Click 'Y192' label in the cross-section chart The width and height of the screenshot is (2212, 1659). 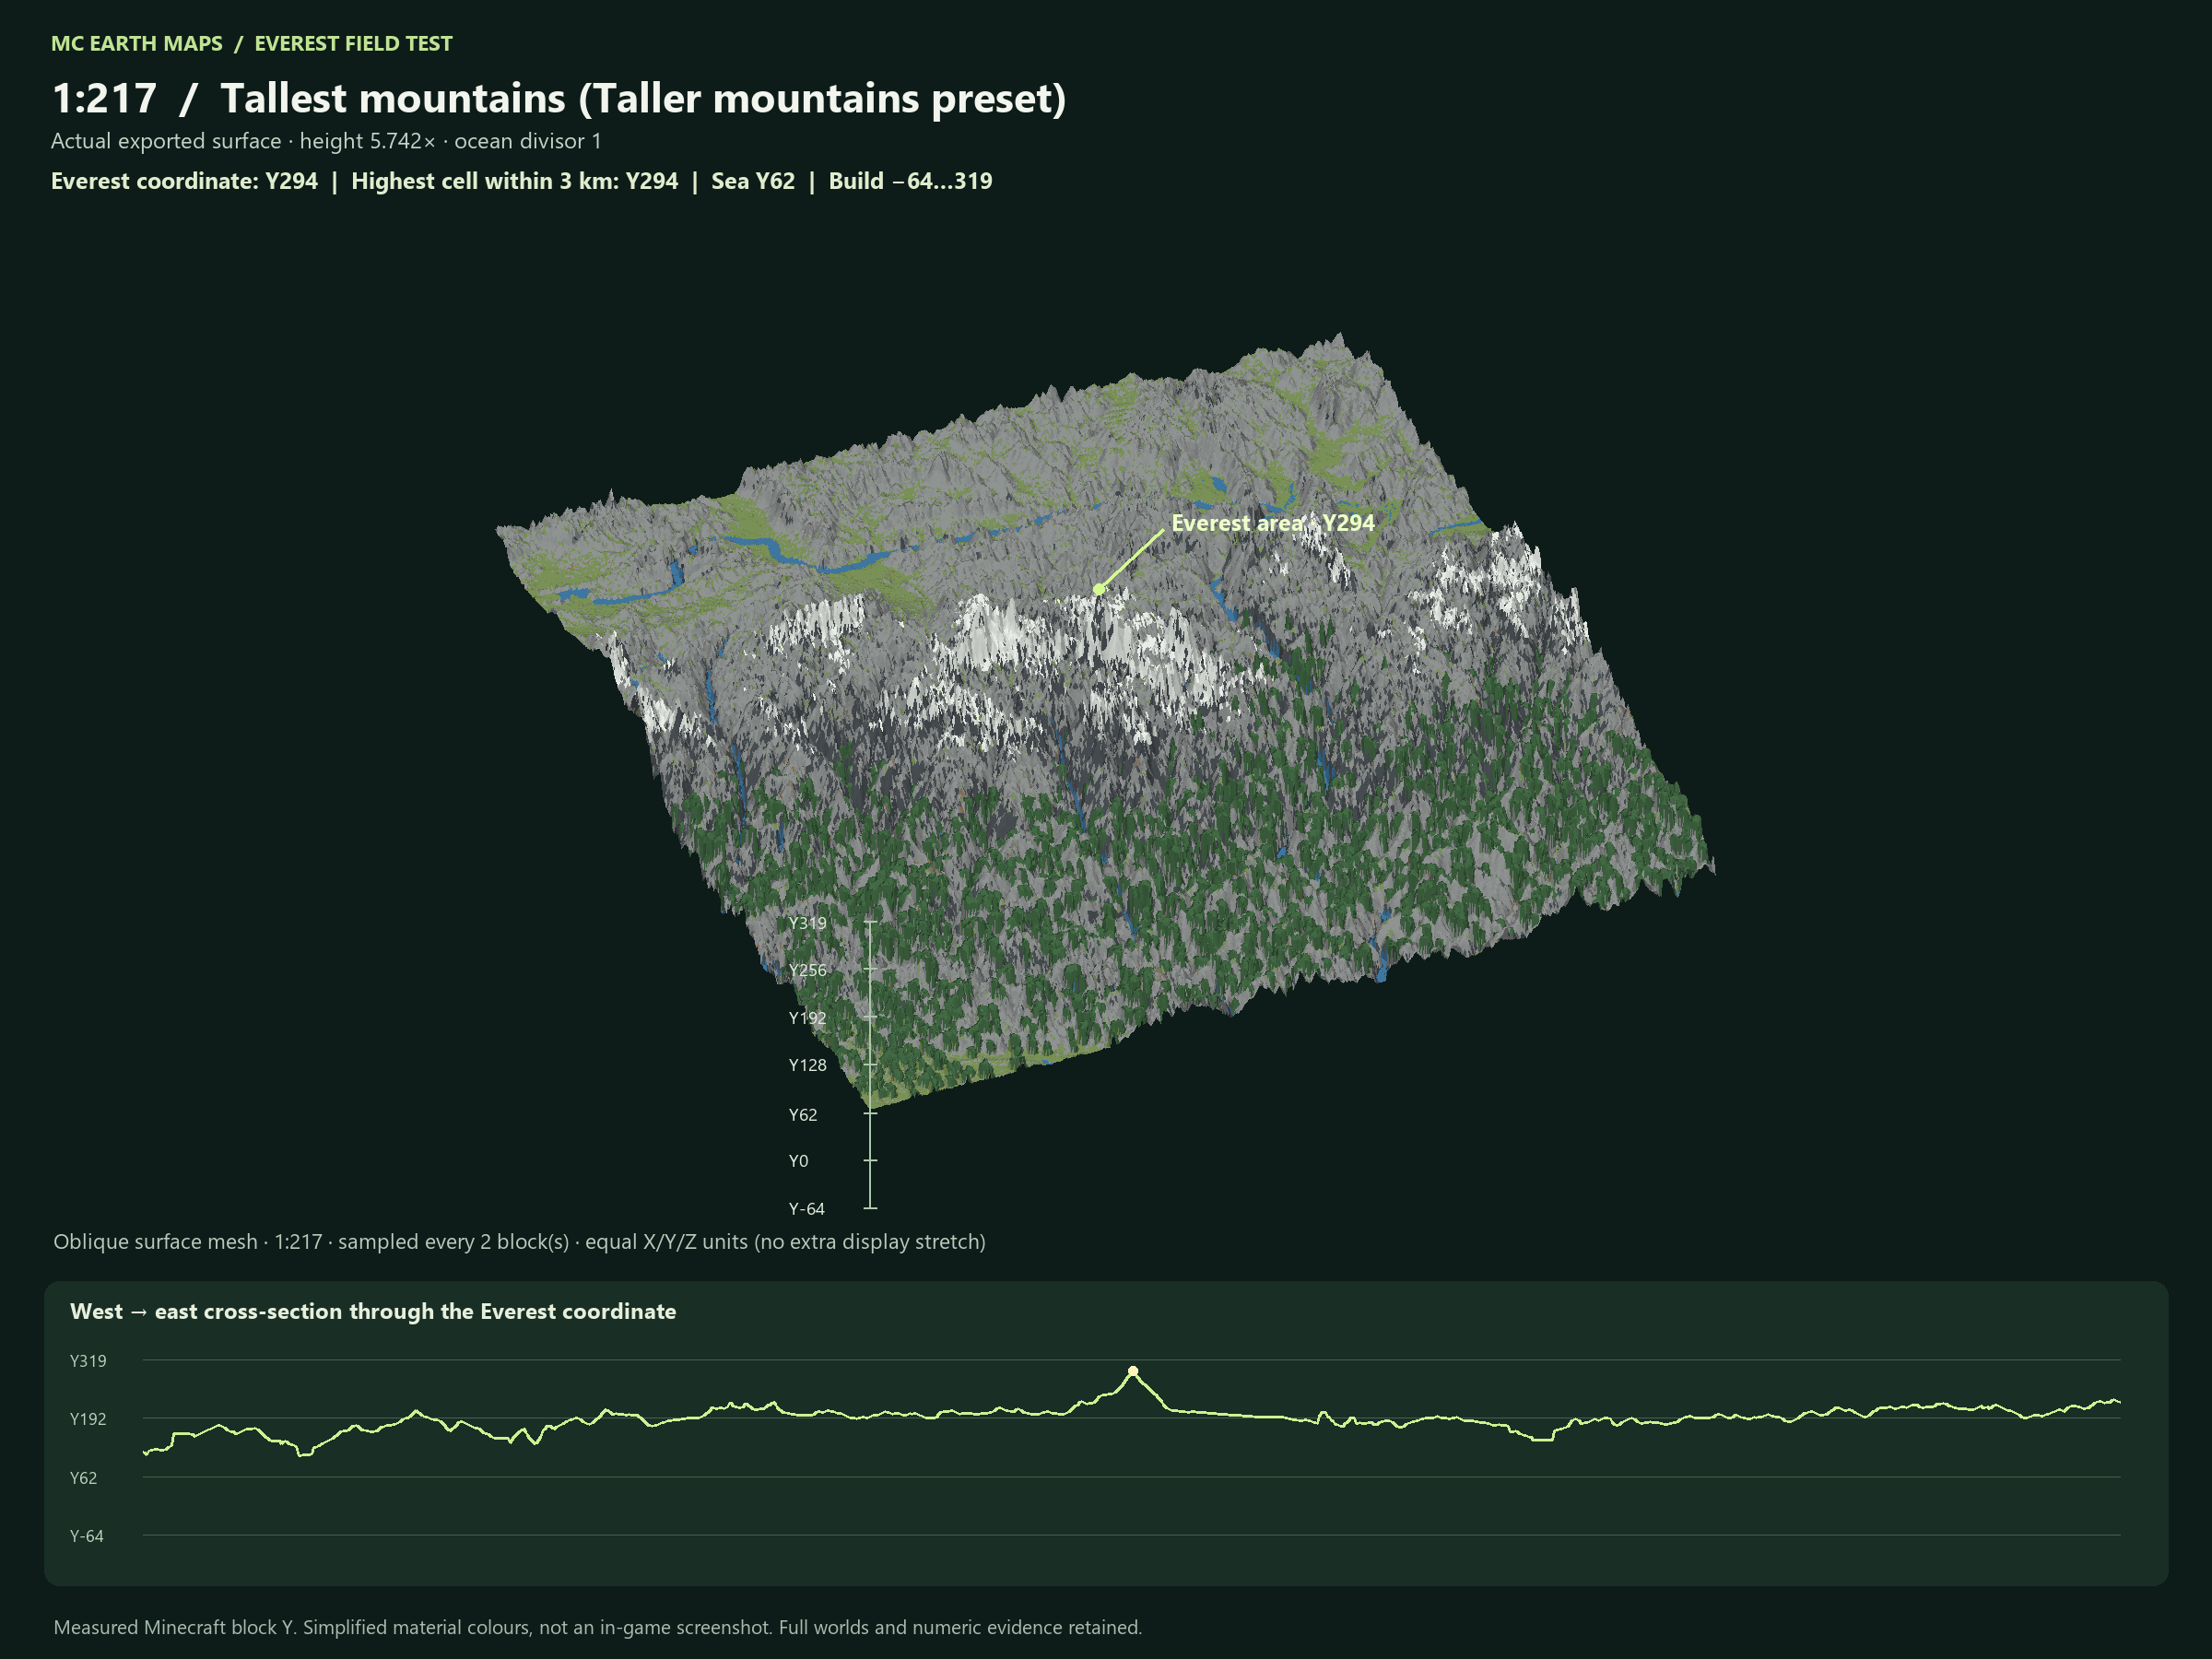88,1419
